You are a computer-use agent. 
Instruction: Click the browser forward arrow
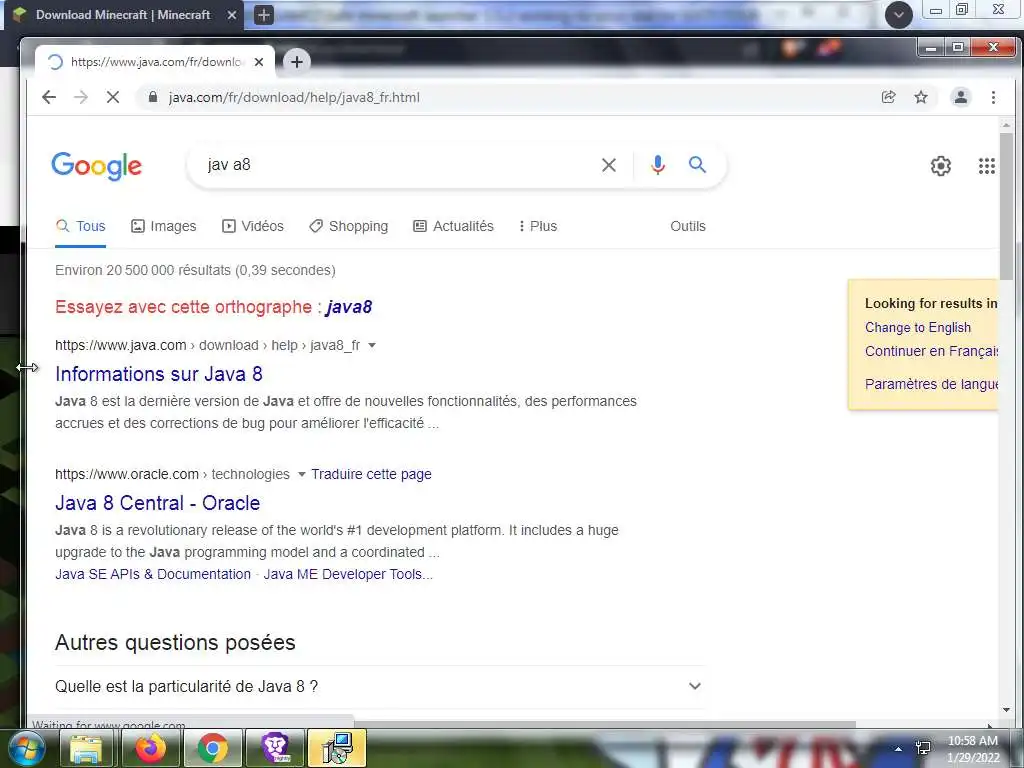81,97
